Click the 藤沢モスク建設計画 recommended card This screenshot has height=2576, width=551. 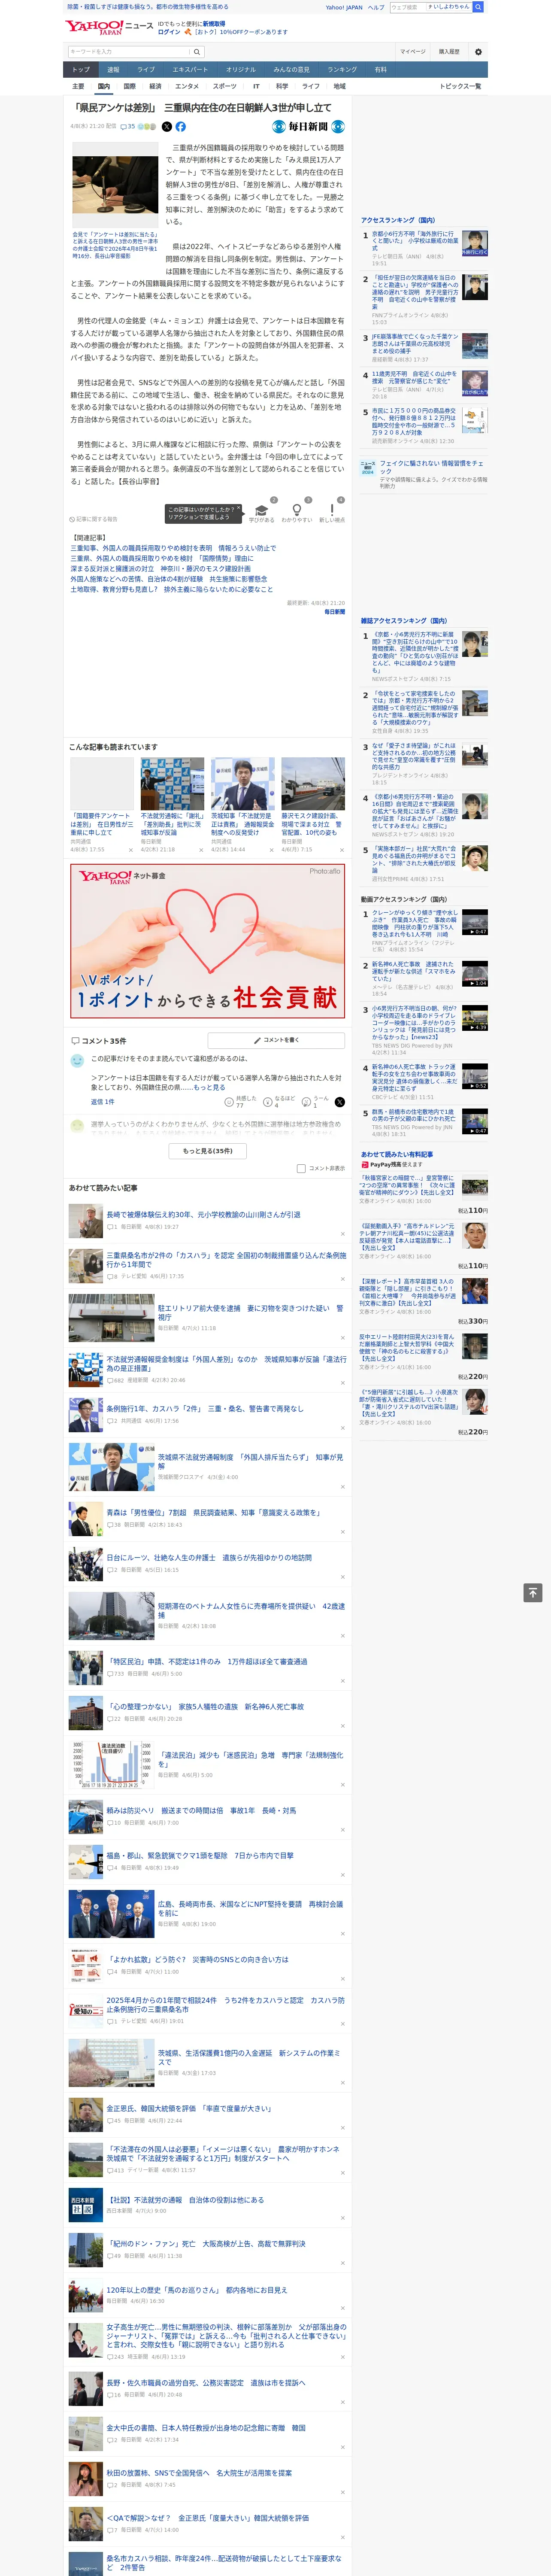(x=313, y=804)
